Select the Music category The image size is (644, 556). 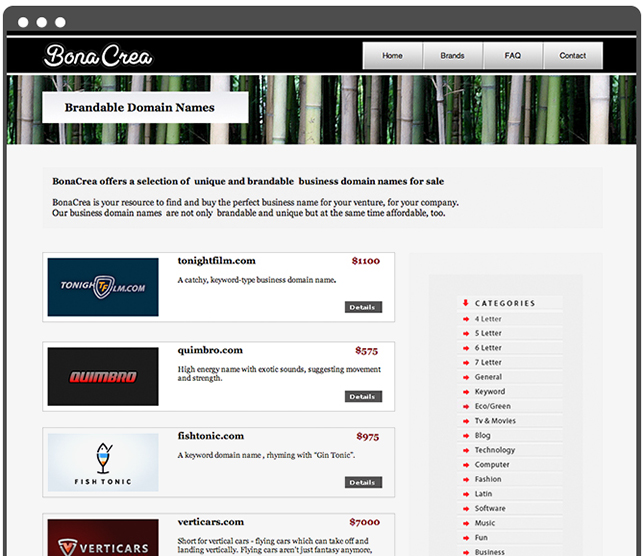[x=485, y=523]
